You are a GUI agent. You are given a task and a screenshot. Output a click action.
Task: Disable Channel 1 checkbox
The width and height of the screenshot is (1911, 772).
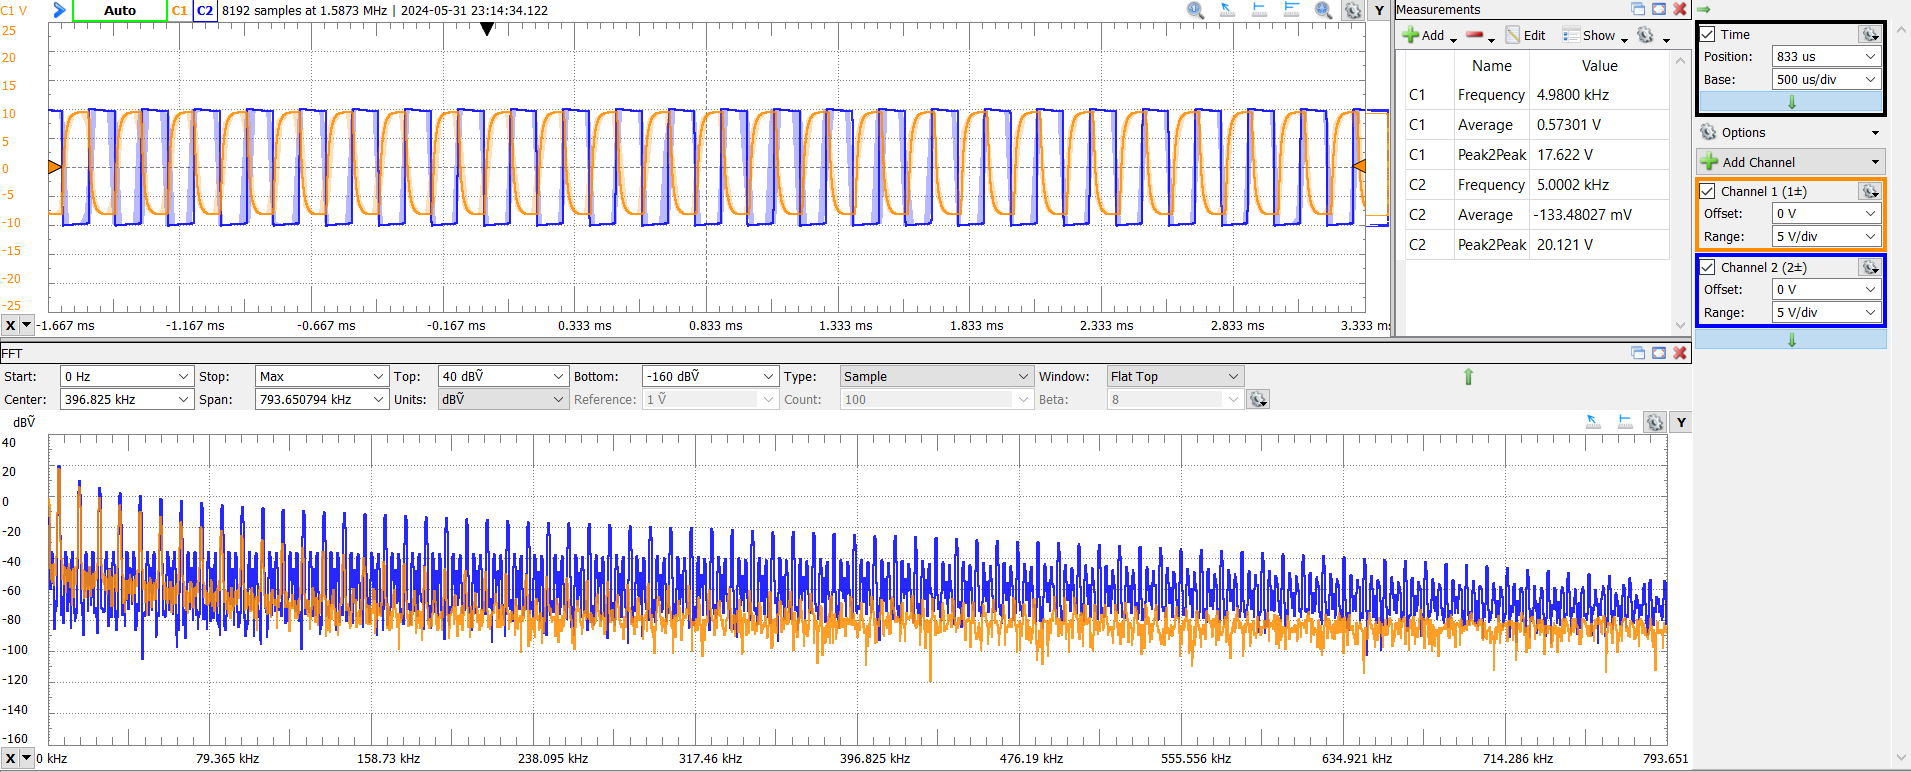pyautogui.click(x=1708, y=191)
